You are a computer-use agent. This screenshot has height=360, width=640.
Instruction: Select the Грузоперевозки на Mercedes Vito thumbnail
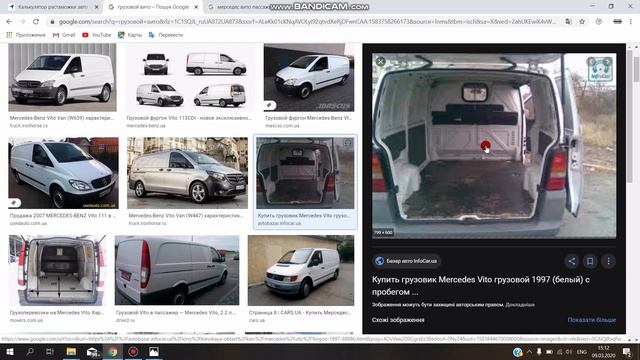(x=58, y=270)
